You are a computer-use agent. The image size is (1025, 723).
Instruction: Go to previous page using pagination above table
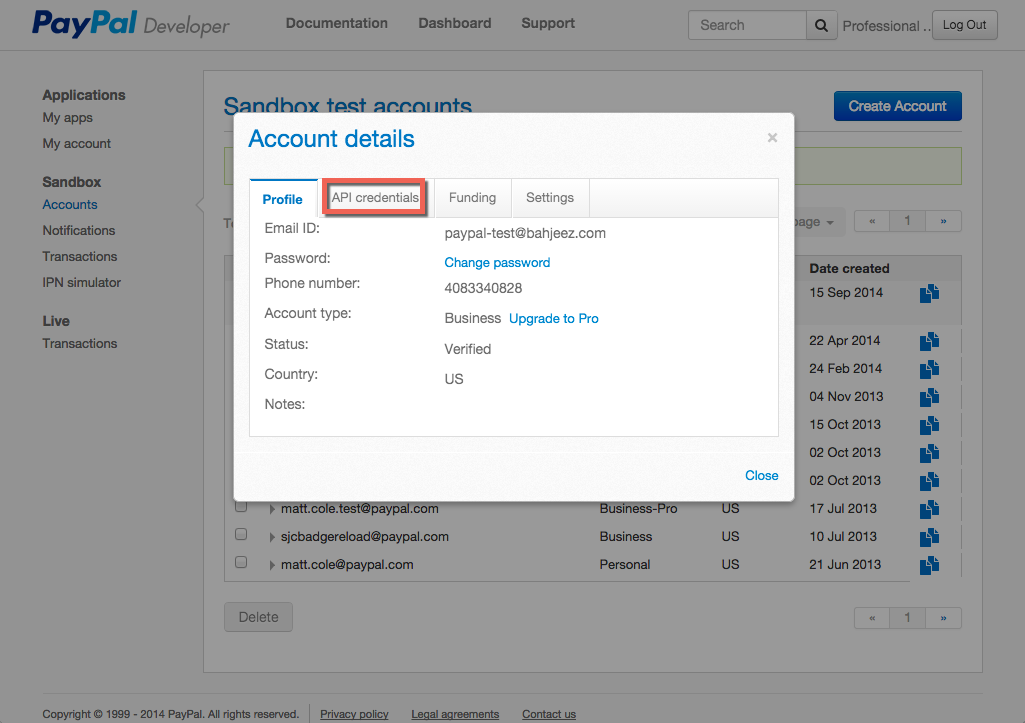(x=872, y=221)
